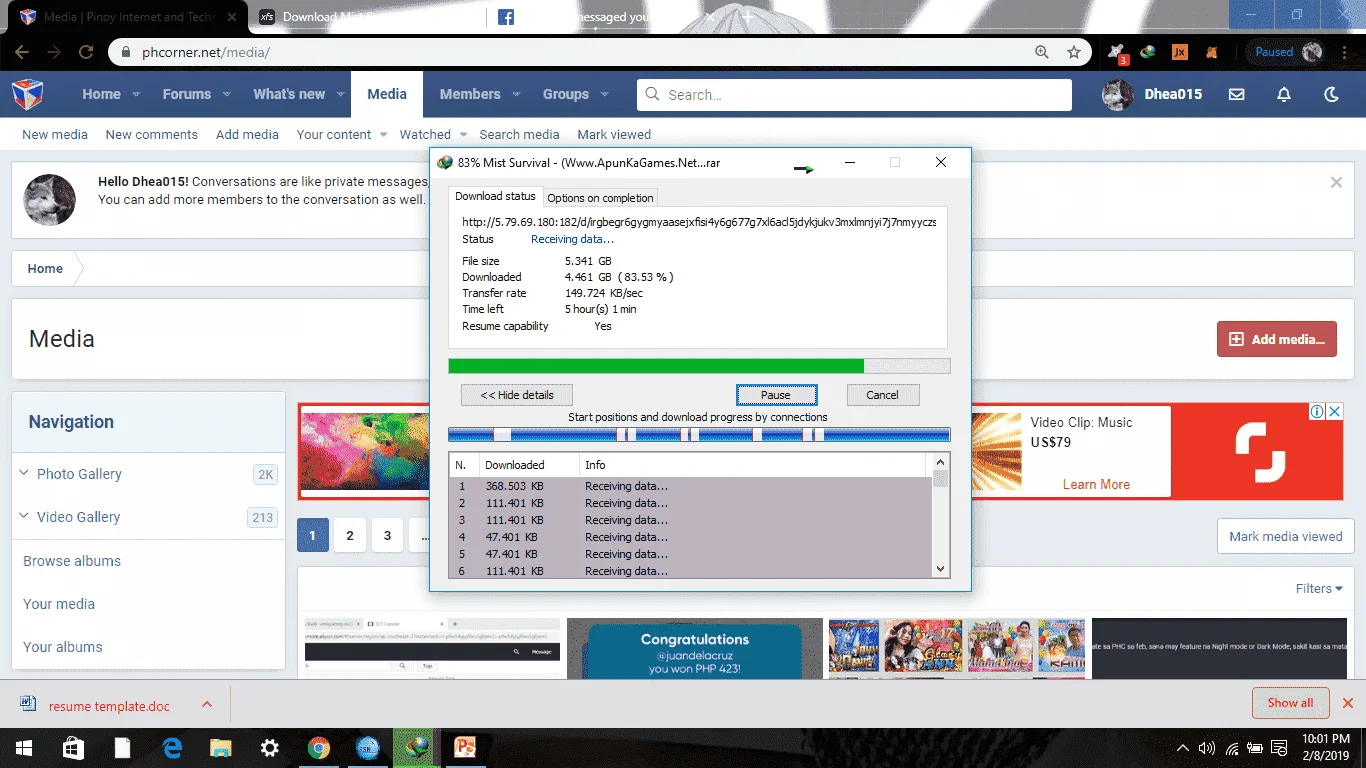
Task: Click Mark media viewed button
Action: 1285,536
